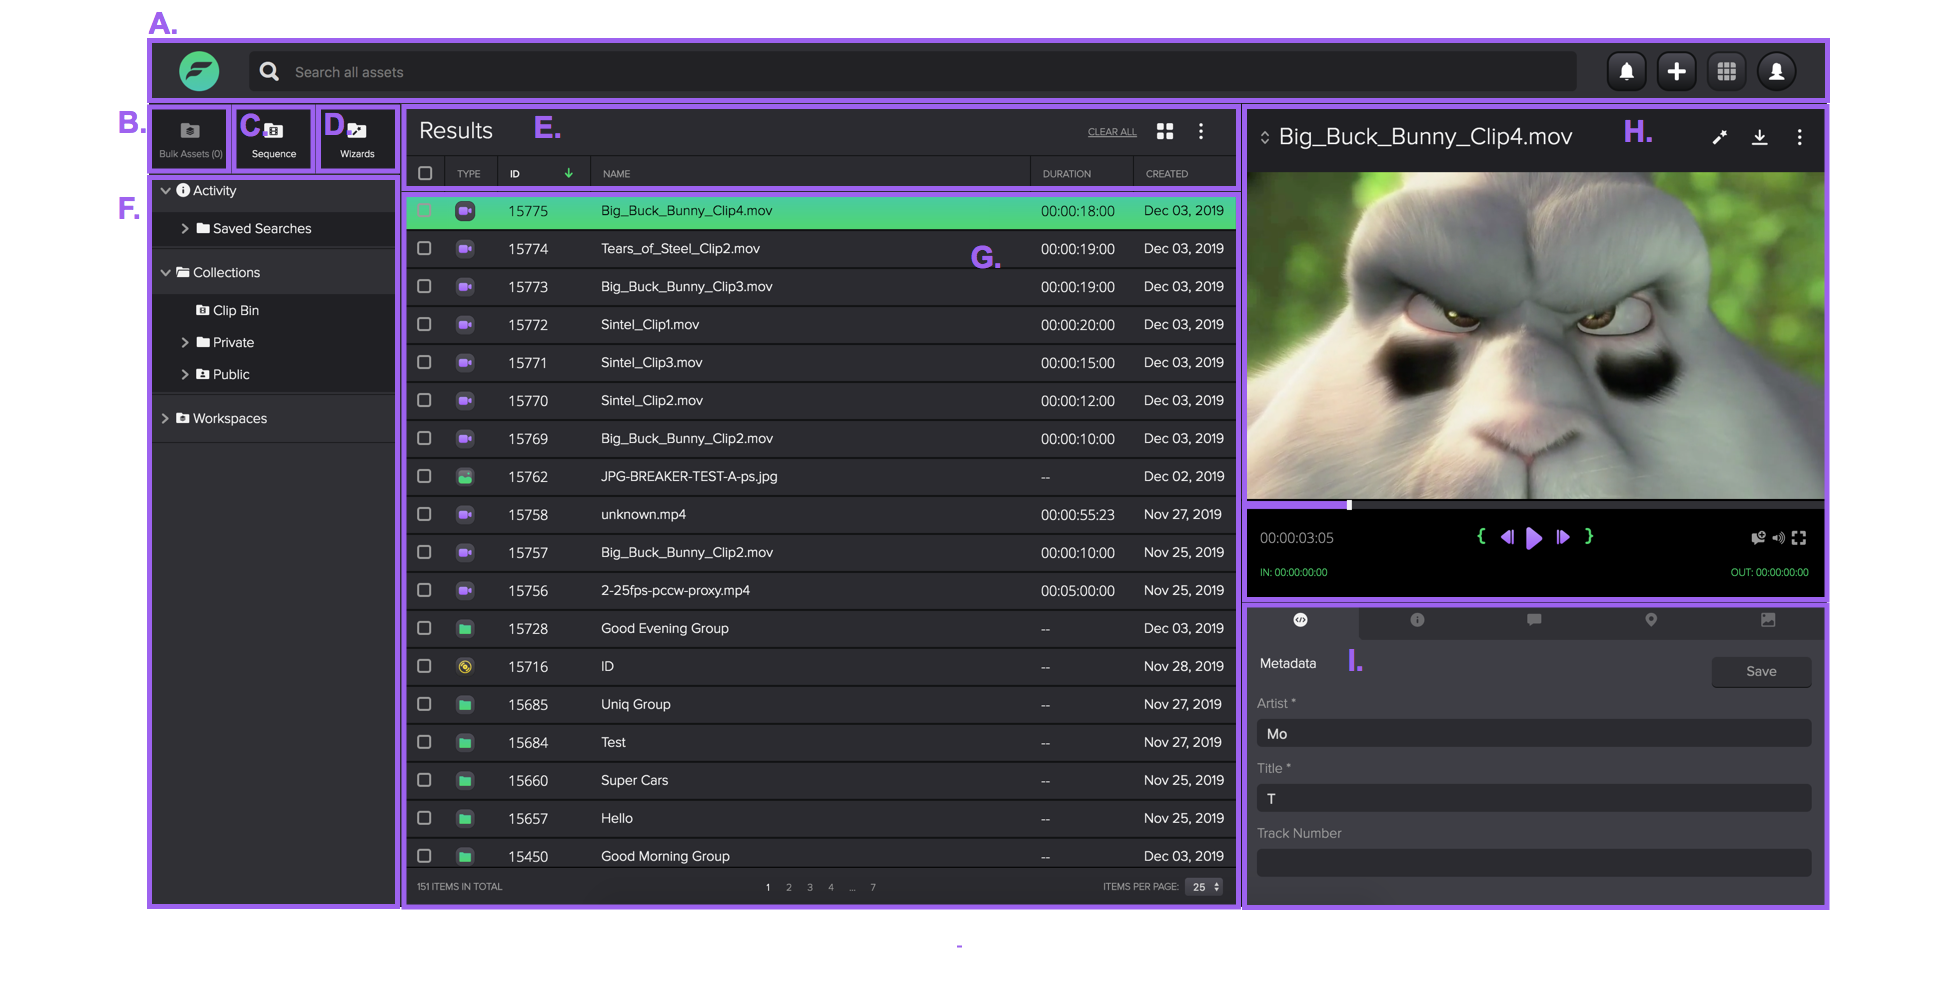Expand the Saved Searches folder

click(x=185, y=228)
